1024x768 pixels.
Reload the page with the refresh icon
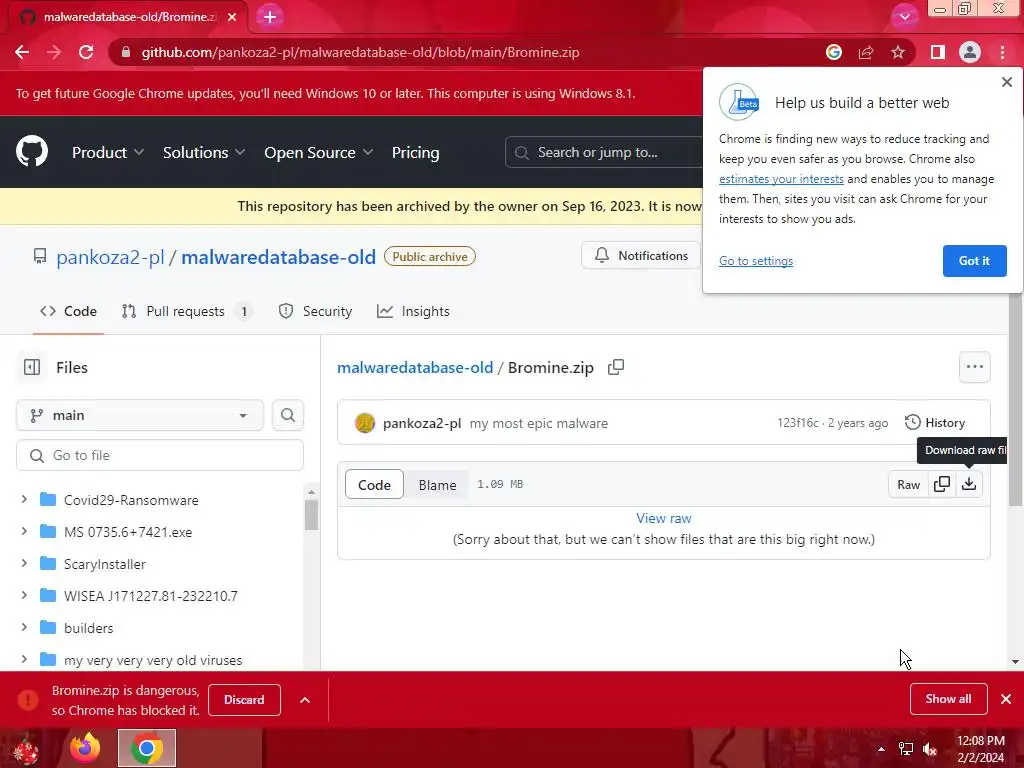[86, 52]
